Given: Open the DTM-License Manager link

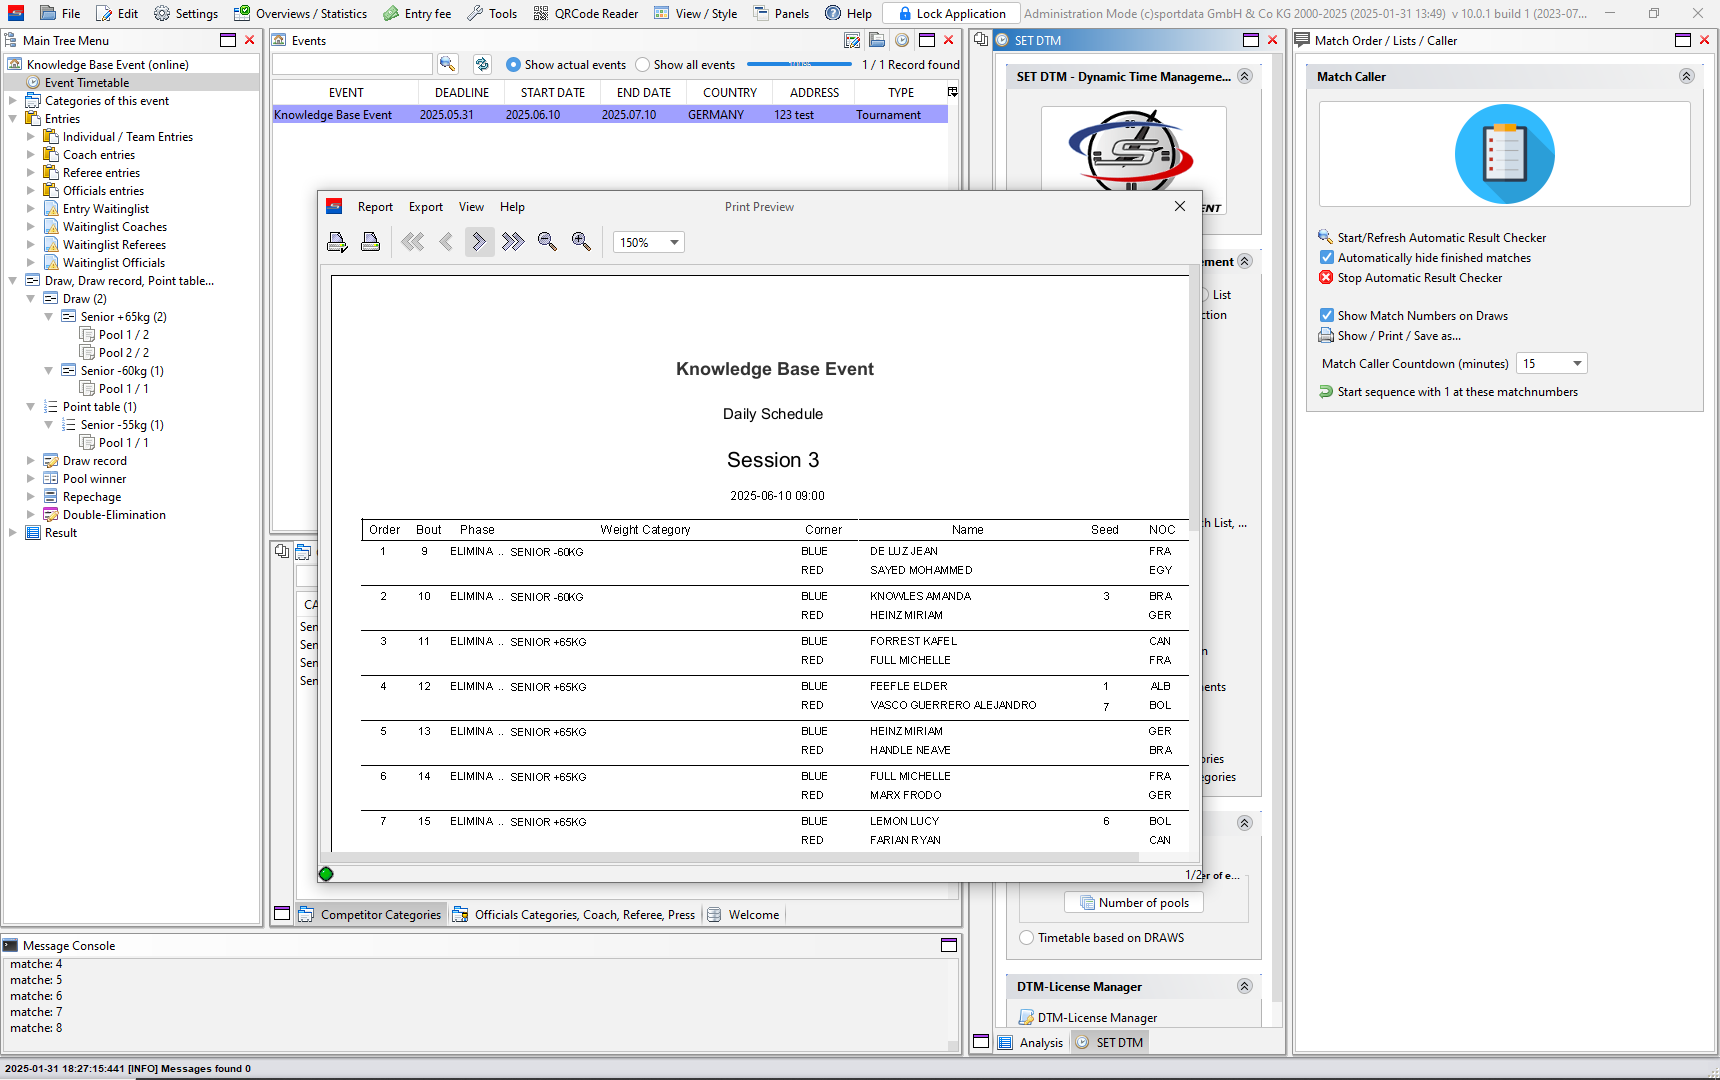Looking at the screenshot, I should [1087, 1017].
